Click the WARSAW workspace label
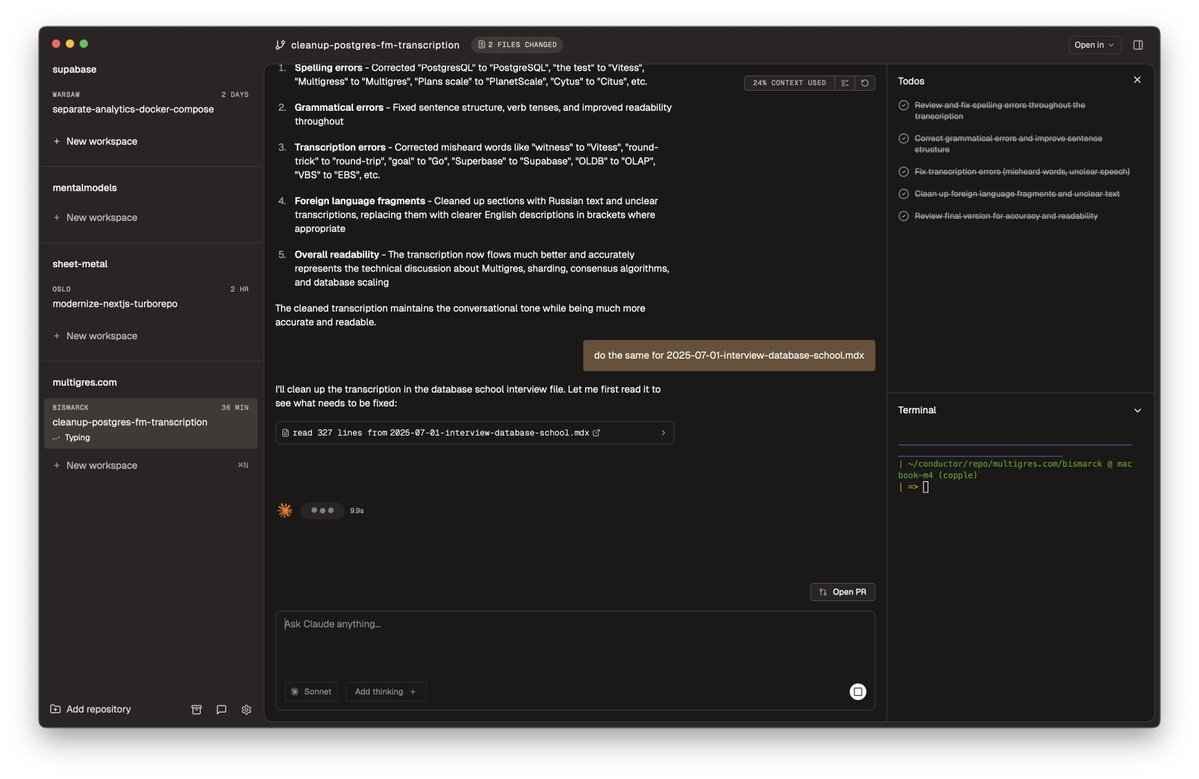Image resolution: width=1199 pixels, height=779 pixels. (x=66, y=95)
